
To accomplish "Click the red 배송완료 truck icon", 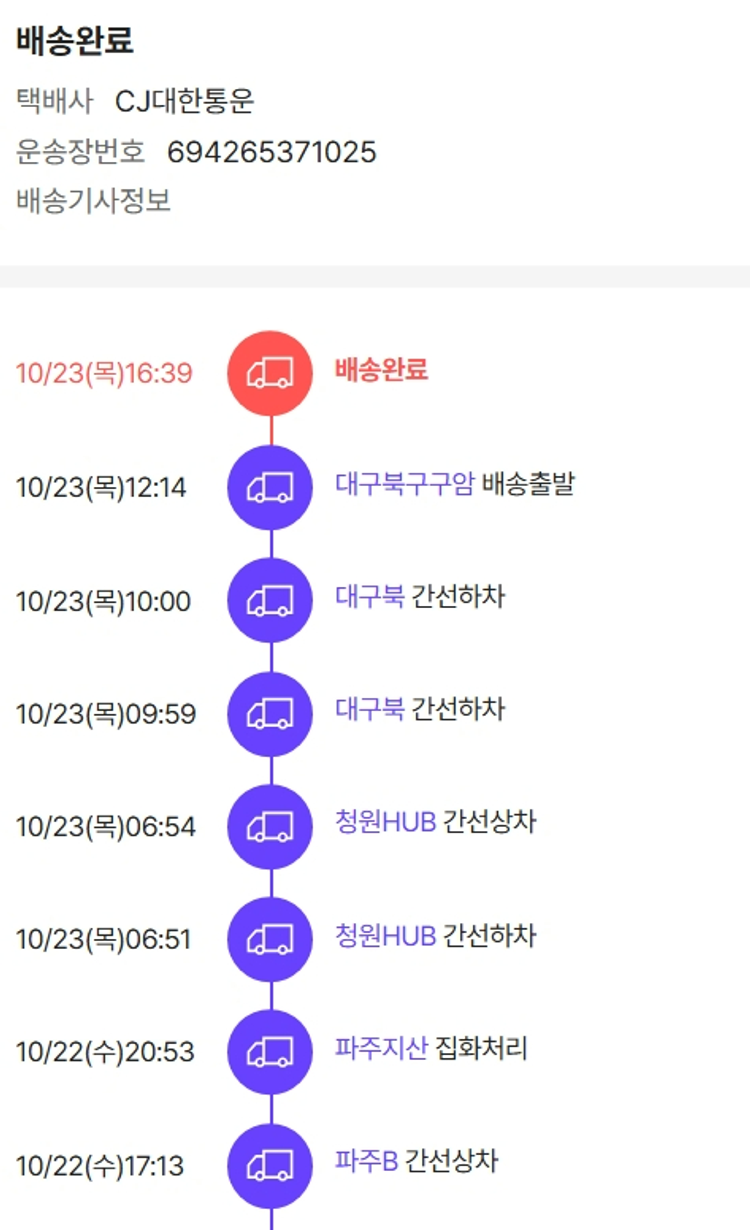I will click(270, 373).
